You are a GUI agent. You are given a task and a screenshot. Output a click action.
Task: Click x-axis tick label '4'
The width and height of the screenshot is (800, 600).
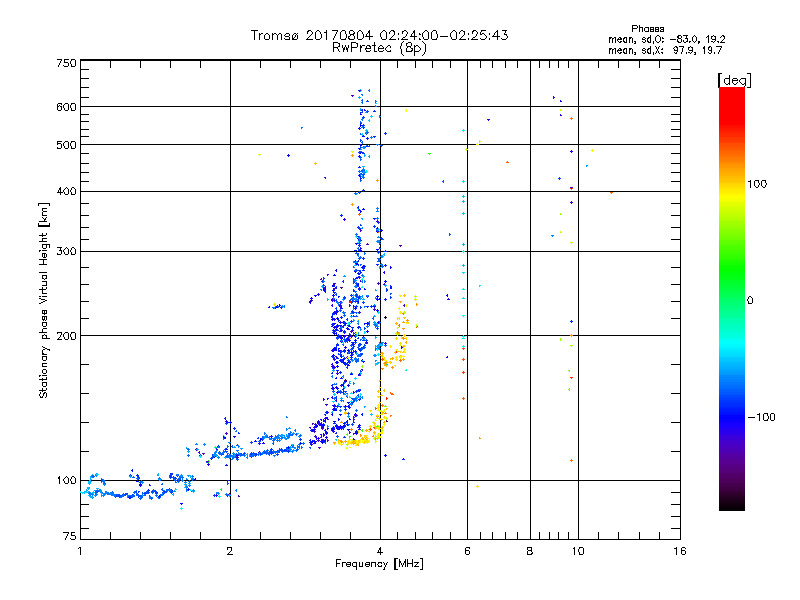380,551
